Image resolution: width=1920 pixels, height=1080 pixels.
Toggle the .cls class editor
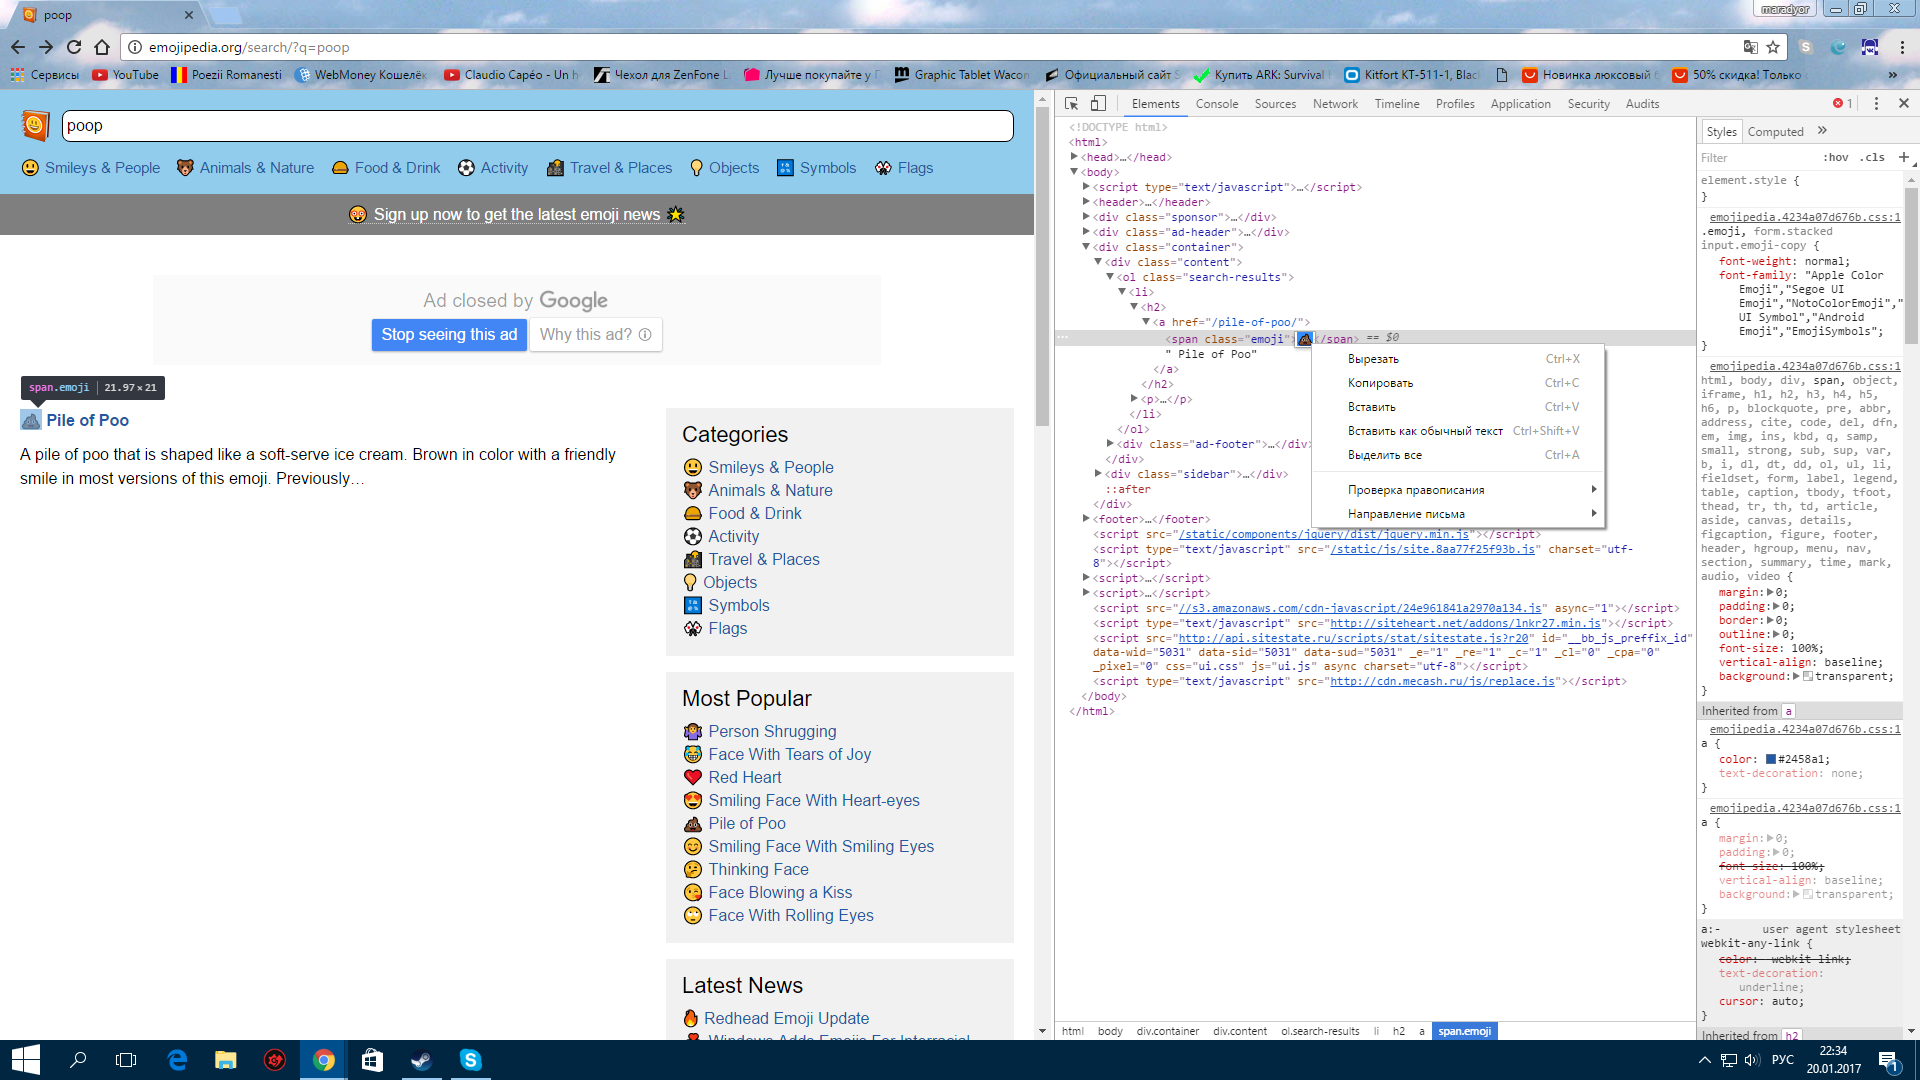coord(1873,157)
